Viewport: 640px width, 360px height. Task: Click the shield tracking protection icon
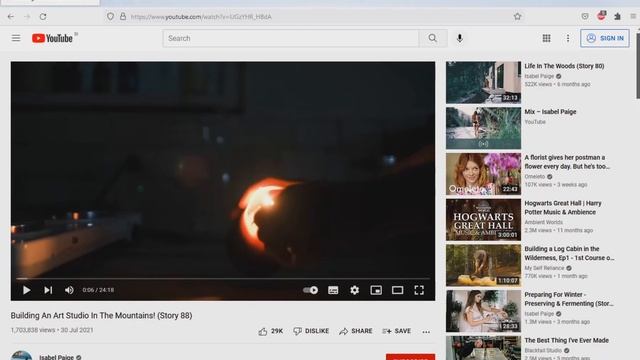click(110, 17)
